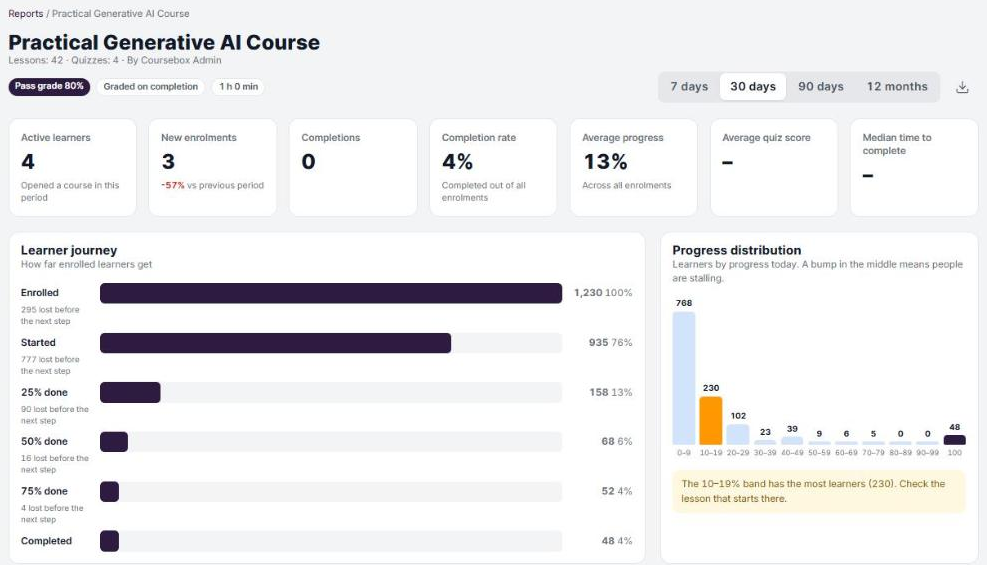Click the '935 76%' started value
Viewport: 987px width, 565px height.
tap(611, 343)
